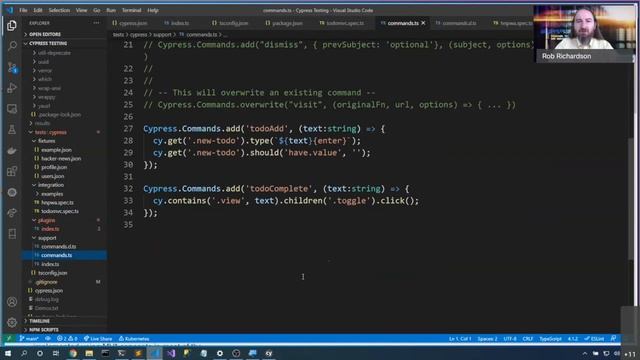Open the Source Control view
The height and width of the screenshot is (360, 640).
[12, 67]
